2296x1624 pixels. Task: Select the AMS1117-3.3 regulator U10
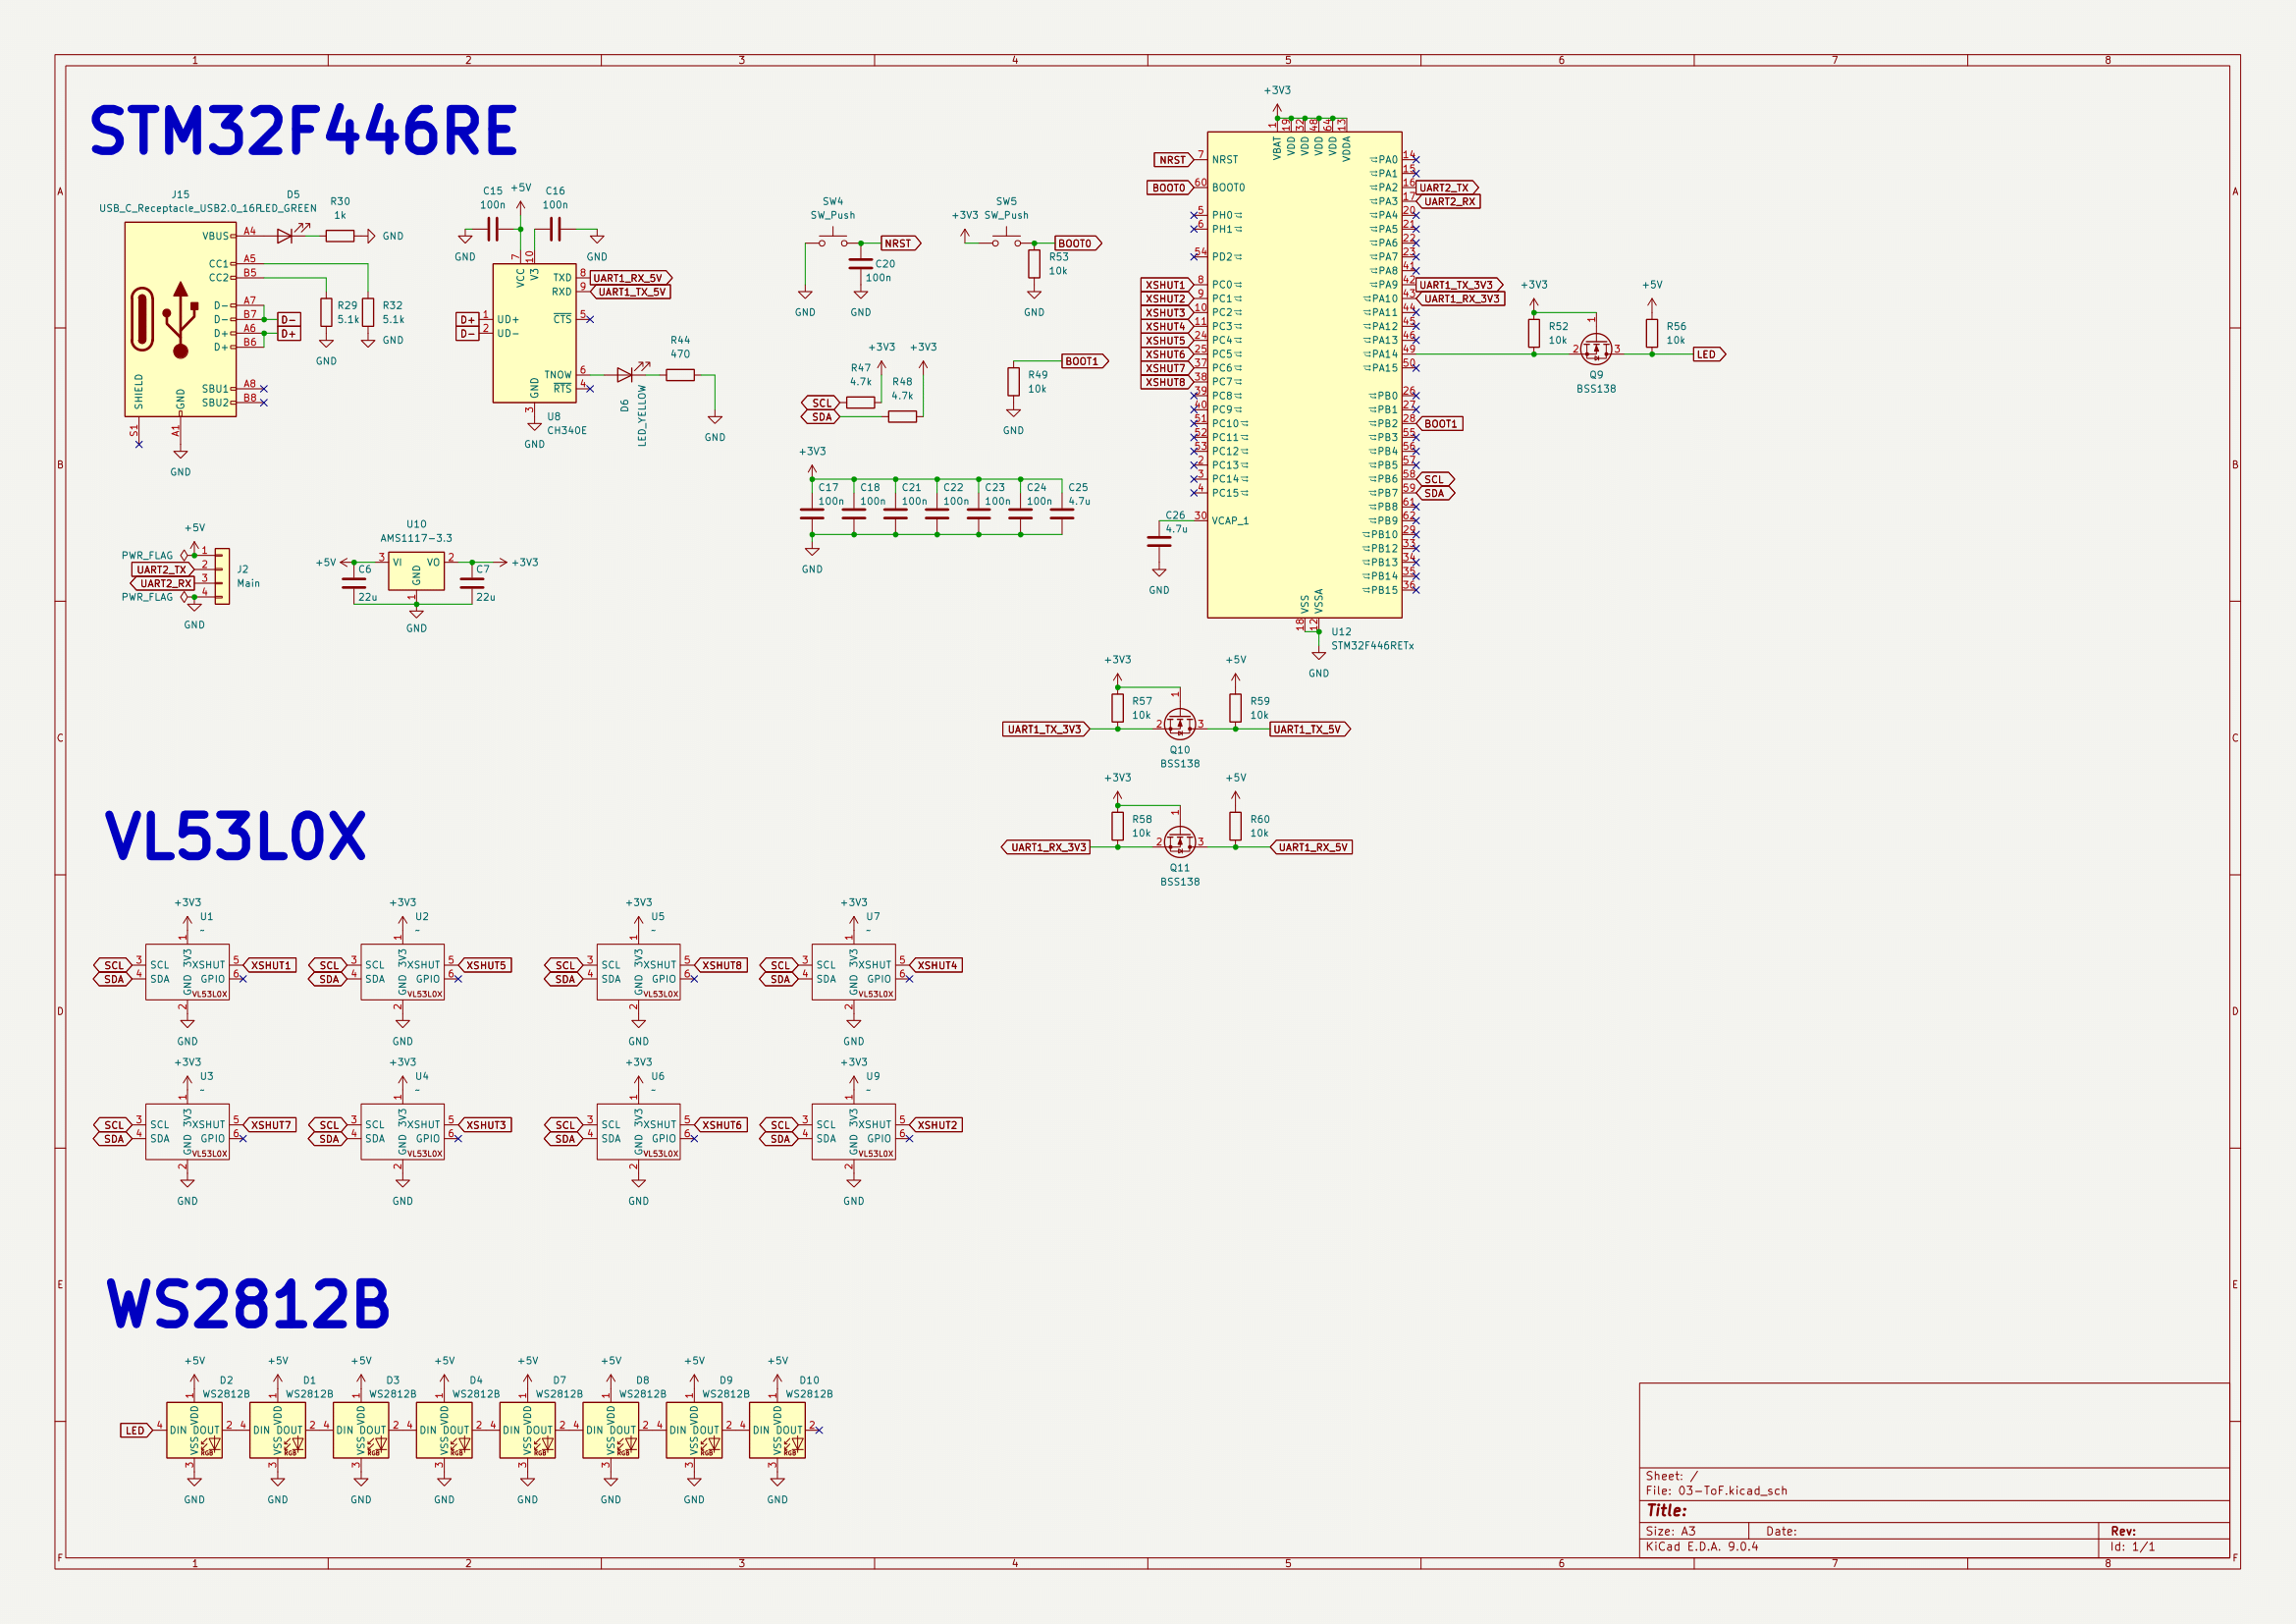[416, 571]
